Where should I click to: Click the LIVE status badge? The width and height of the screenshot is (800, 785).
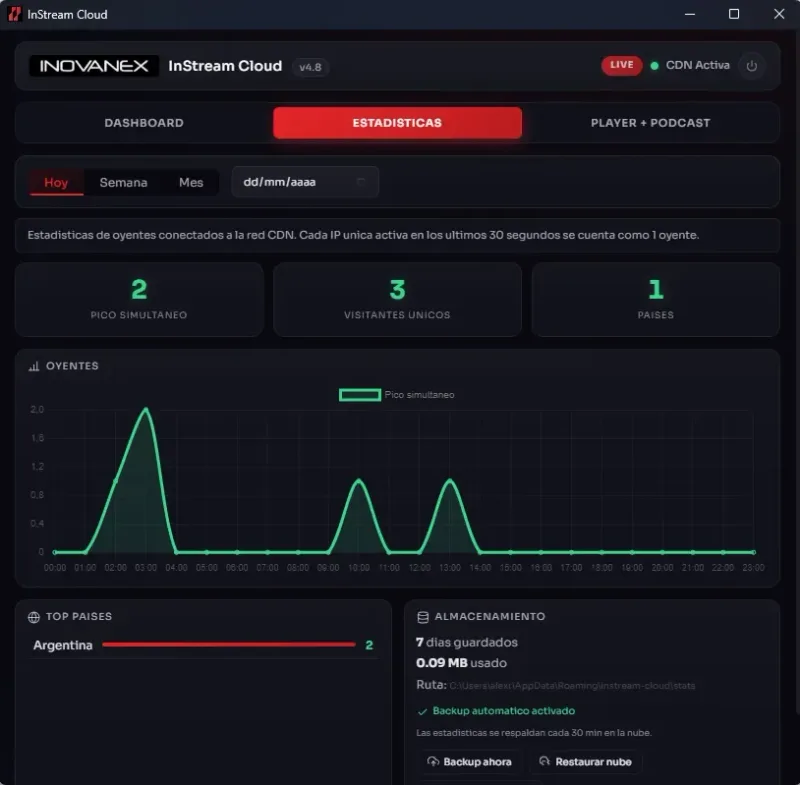(x=621, y=65)
